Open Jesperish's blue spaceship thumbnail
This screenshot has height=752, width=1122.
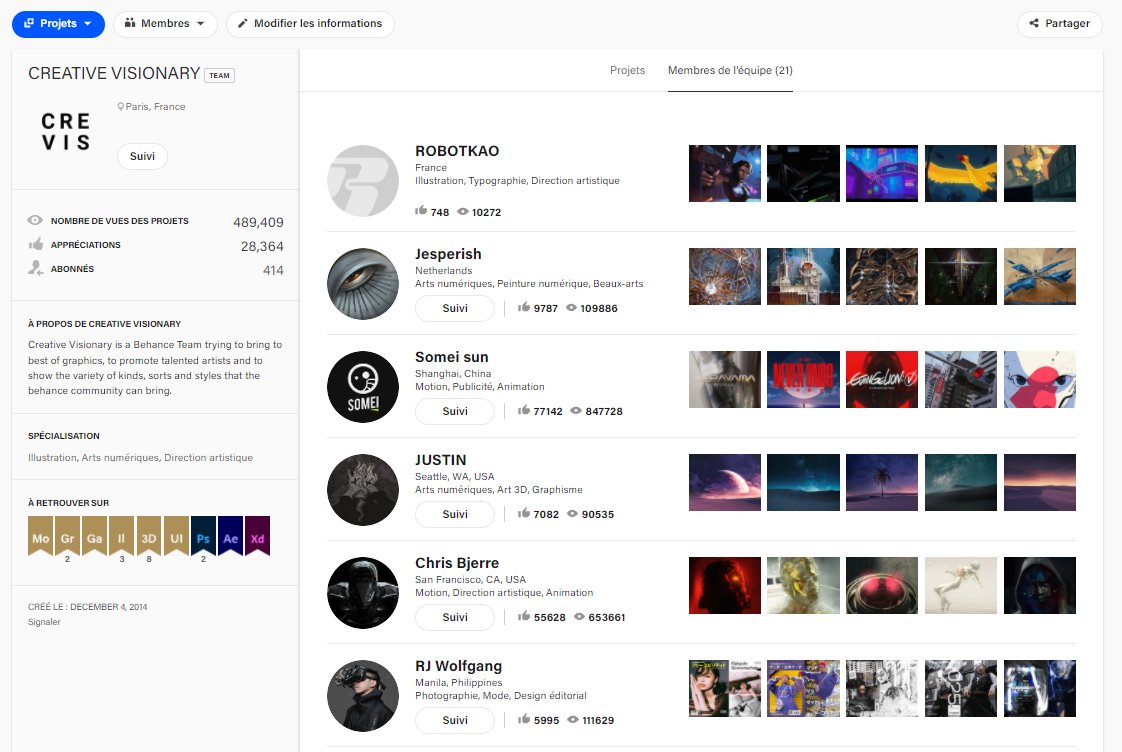coord(1040,277)
